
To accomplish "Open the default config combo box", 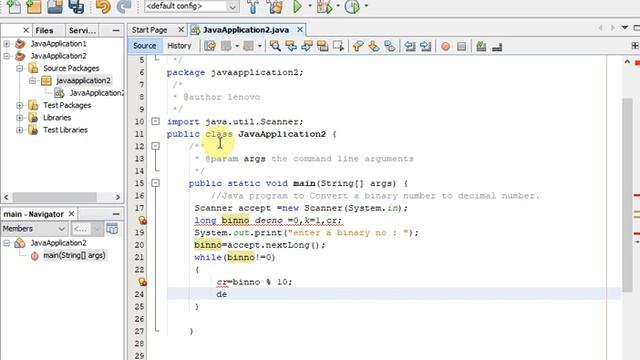I will 191,6.
